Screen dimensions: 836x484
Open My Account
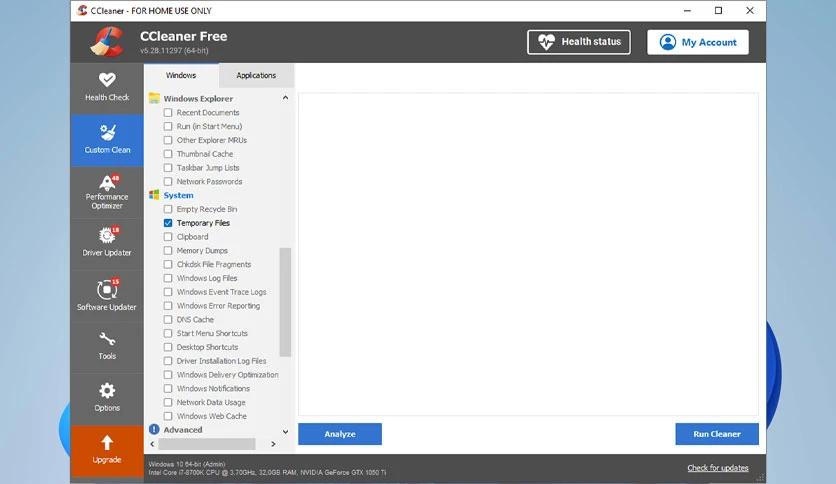pyautogui.click(x=698, y=42)
